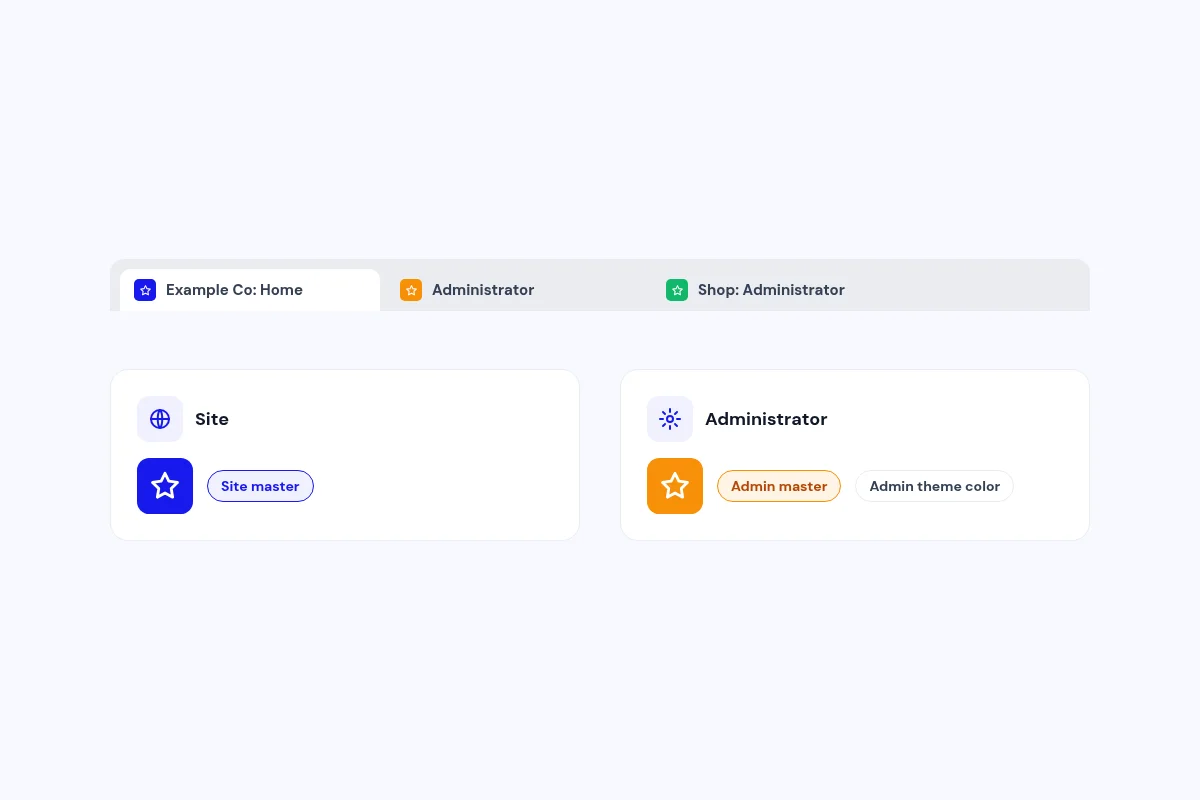This screenshot has height=800, width=1200.
Task: Select the large orange star admin icon
Action: tap(675, 486)
